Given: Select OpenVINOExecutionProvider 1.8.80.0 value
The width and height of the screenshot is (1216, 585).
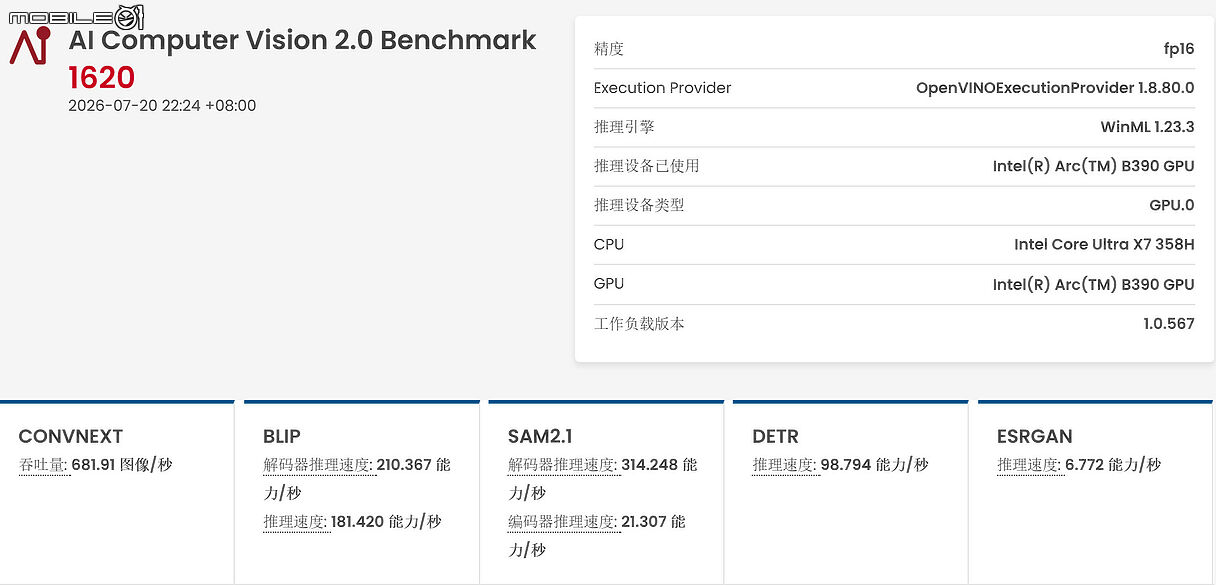Looking at the screenshot, I should click(1055, 88).
